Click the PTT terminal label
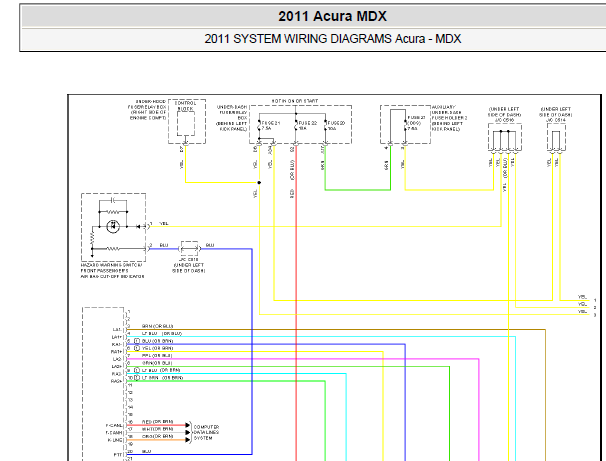The image size is (606, 461). pos(117,455)
